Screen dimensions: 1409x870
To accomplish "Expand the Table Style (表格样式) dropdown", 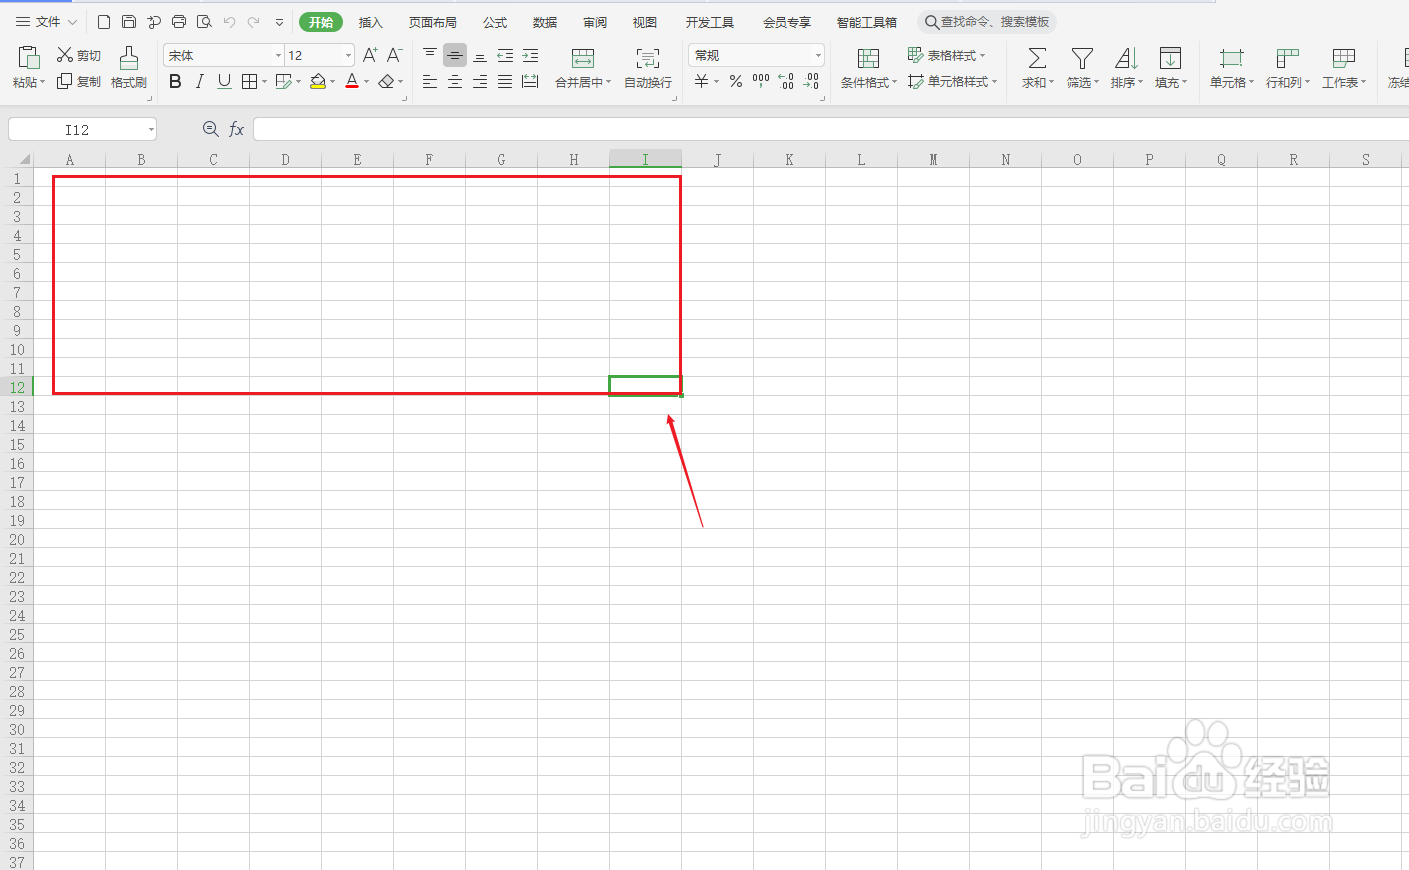I will 983,56.
